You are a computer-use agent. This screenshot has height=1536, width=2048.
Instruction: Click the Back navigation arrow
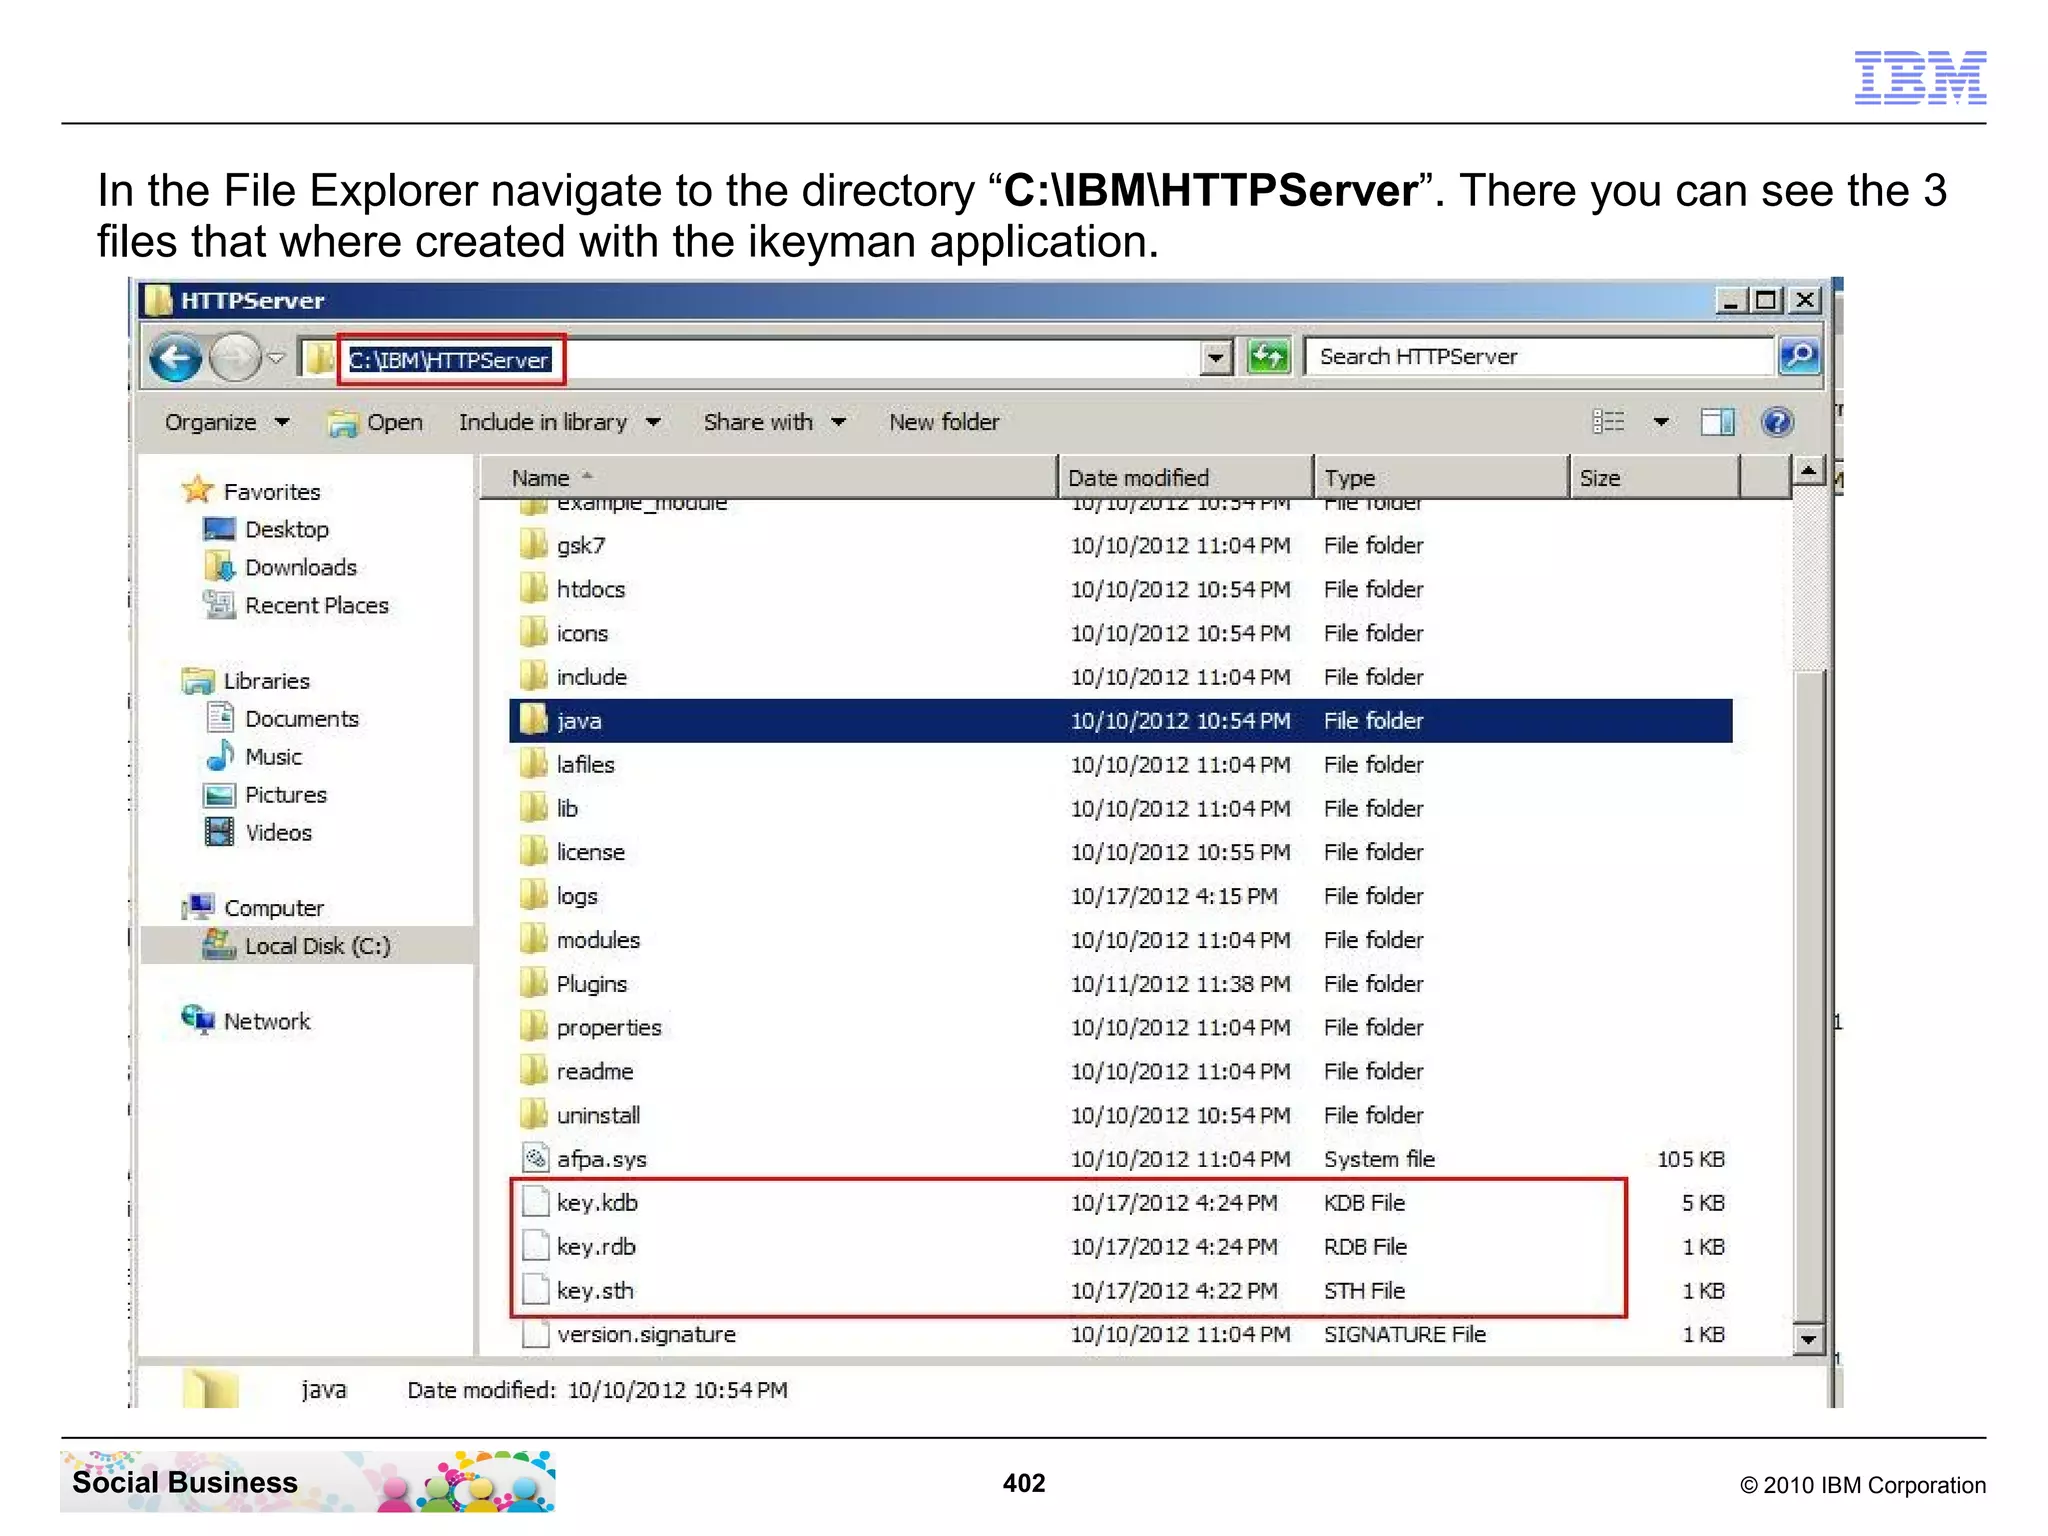[176, 357]
